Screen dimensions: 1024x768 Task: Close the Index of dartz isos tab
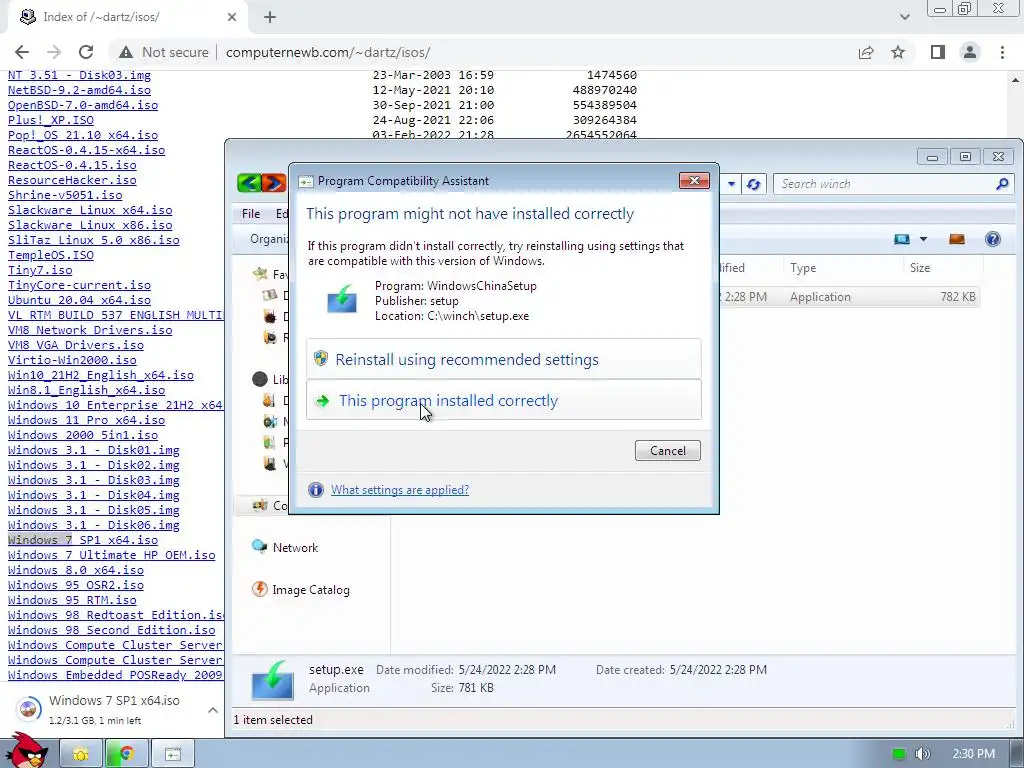(x=232, y=18)
